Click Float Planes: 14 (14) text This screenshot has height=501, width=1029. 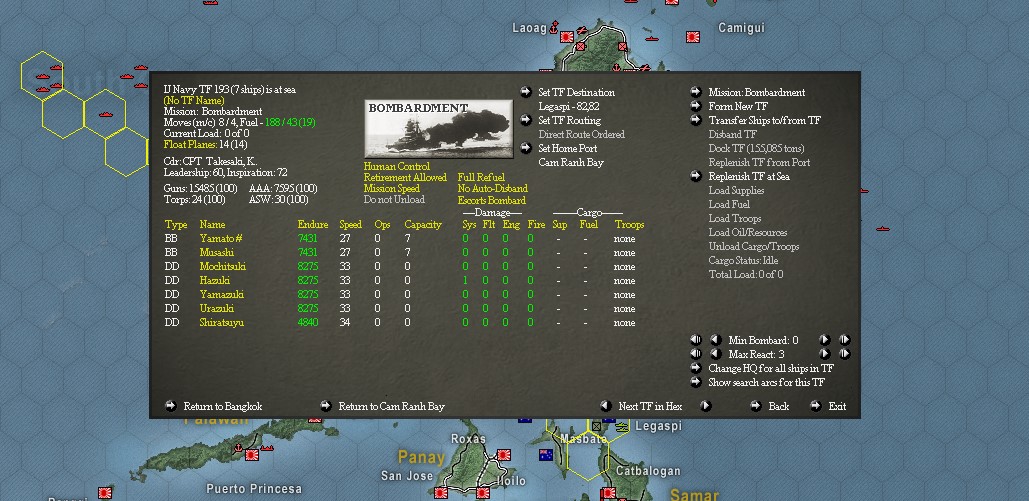(x=205, y=144)
